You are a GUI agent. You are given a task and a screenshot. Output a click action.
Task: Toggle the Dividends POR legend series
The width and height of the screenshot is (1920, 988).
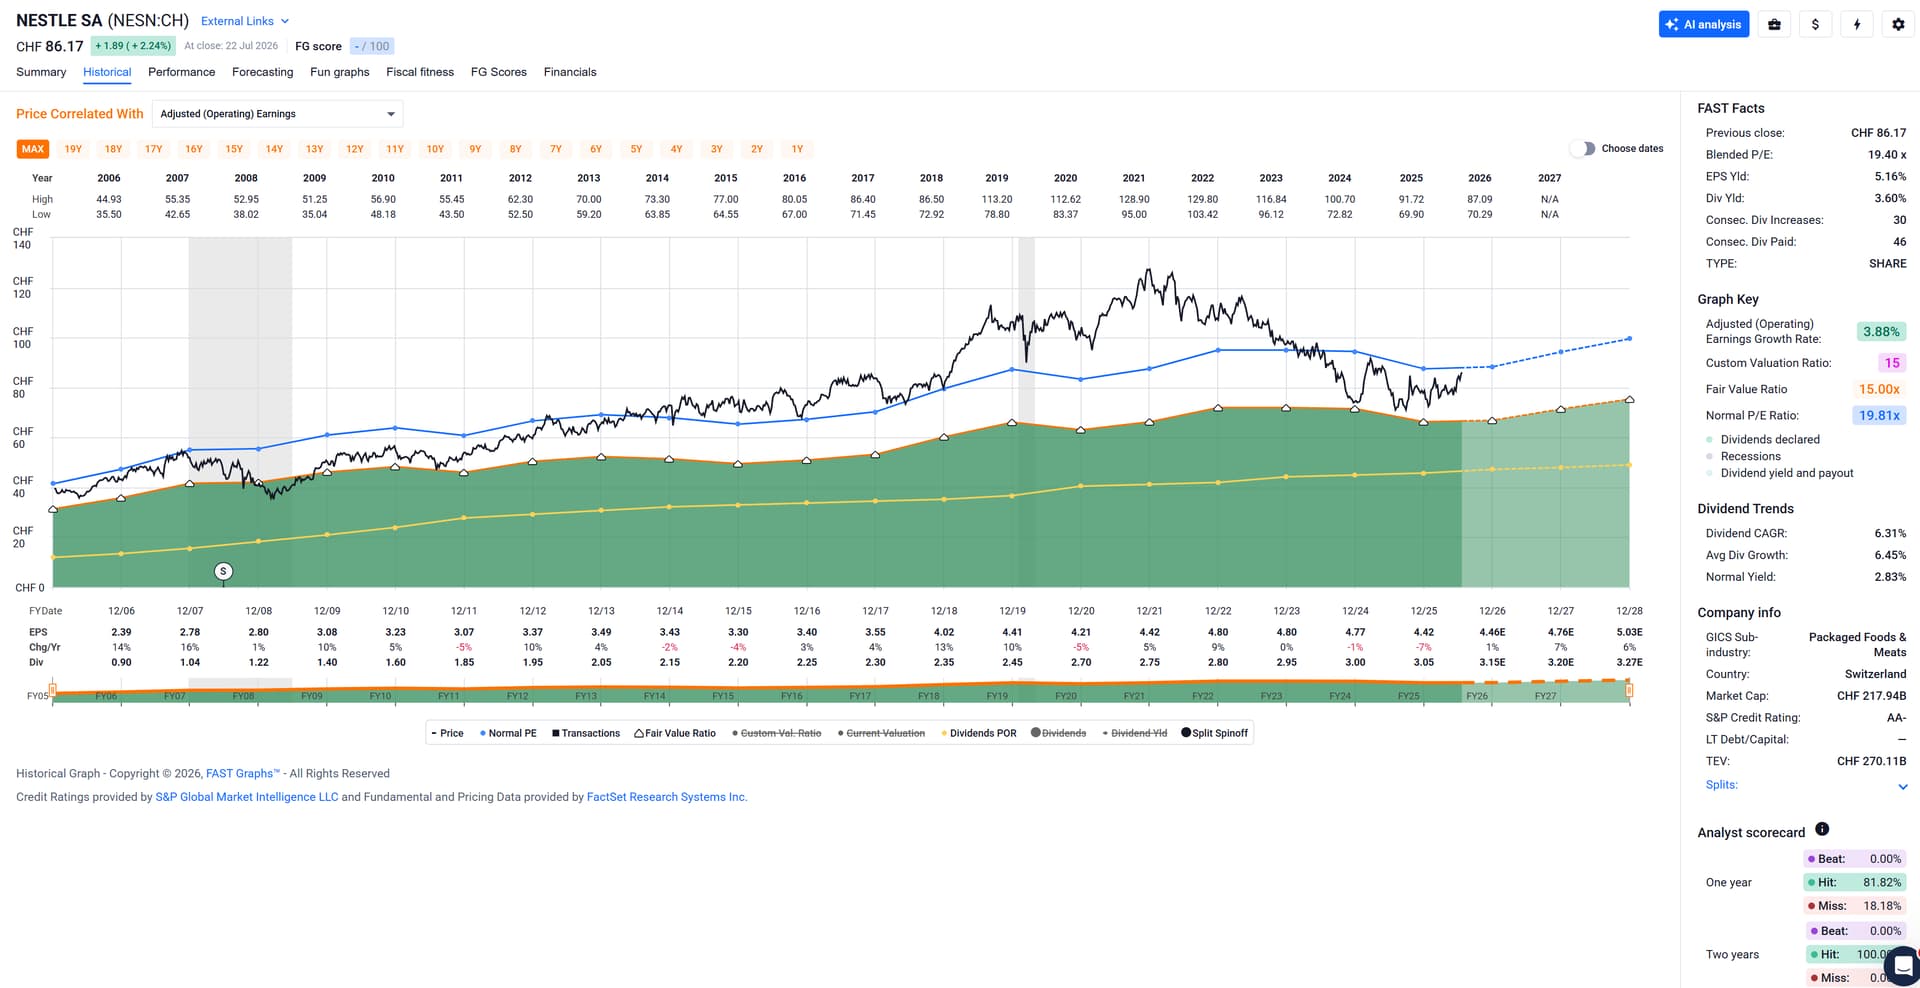tap(979, 733)
